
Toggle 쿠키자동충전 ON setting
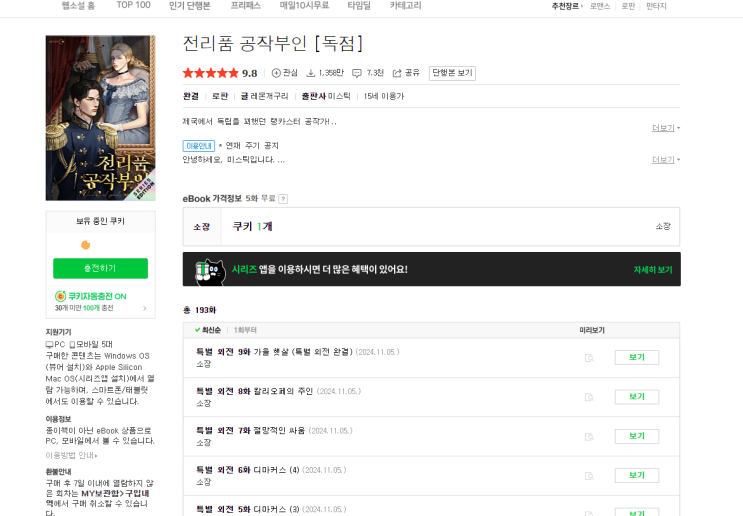point(97,296)
